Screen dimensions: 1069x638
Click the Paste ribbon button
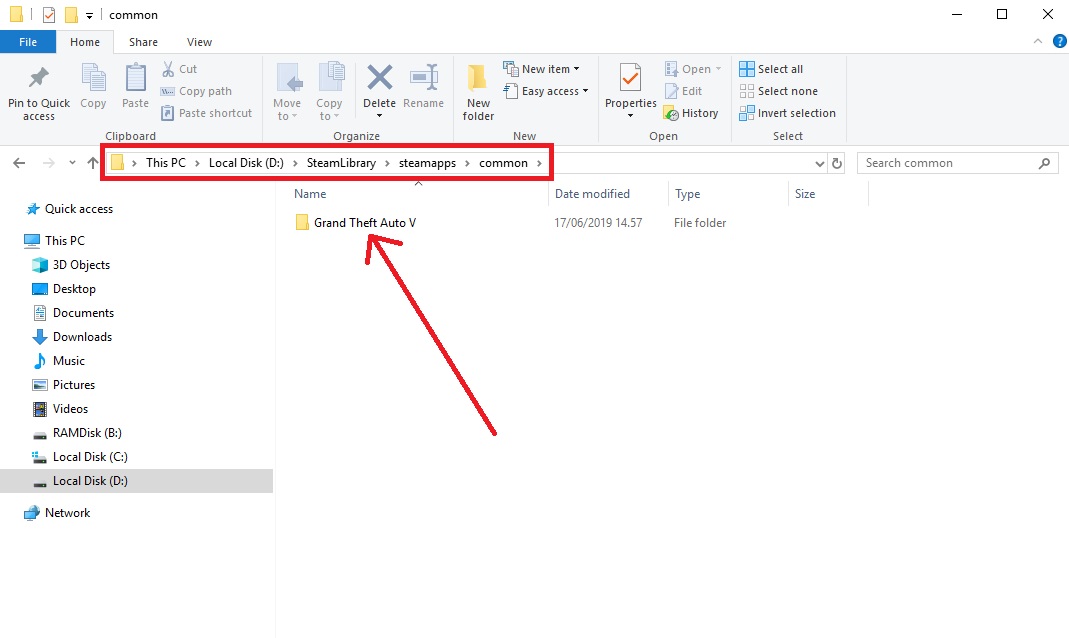point(135,87)
